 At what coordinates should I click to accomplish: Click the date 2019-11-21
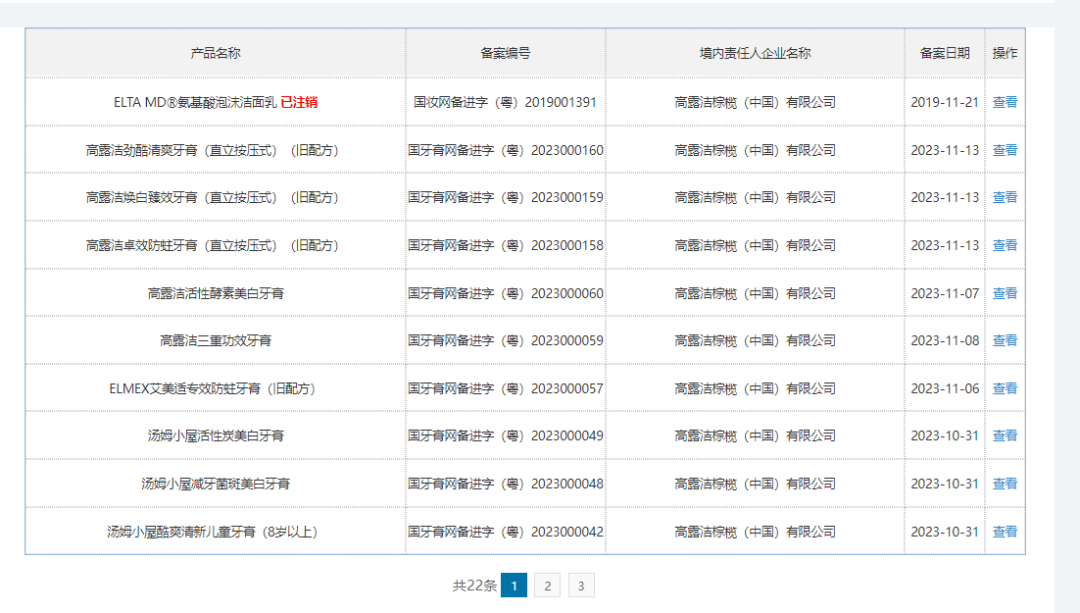[x=944, y=102]
